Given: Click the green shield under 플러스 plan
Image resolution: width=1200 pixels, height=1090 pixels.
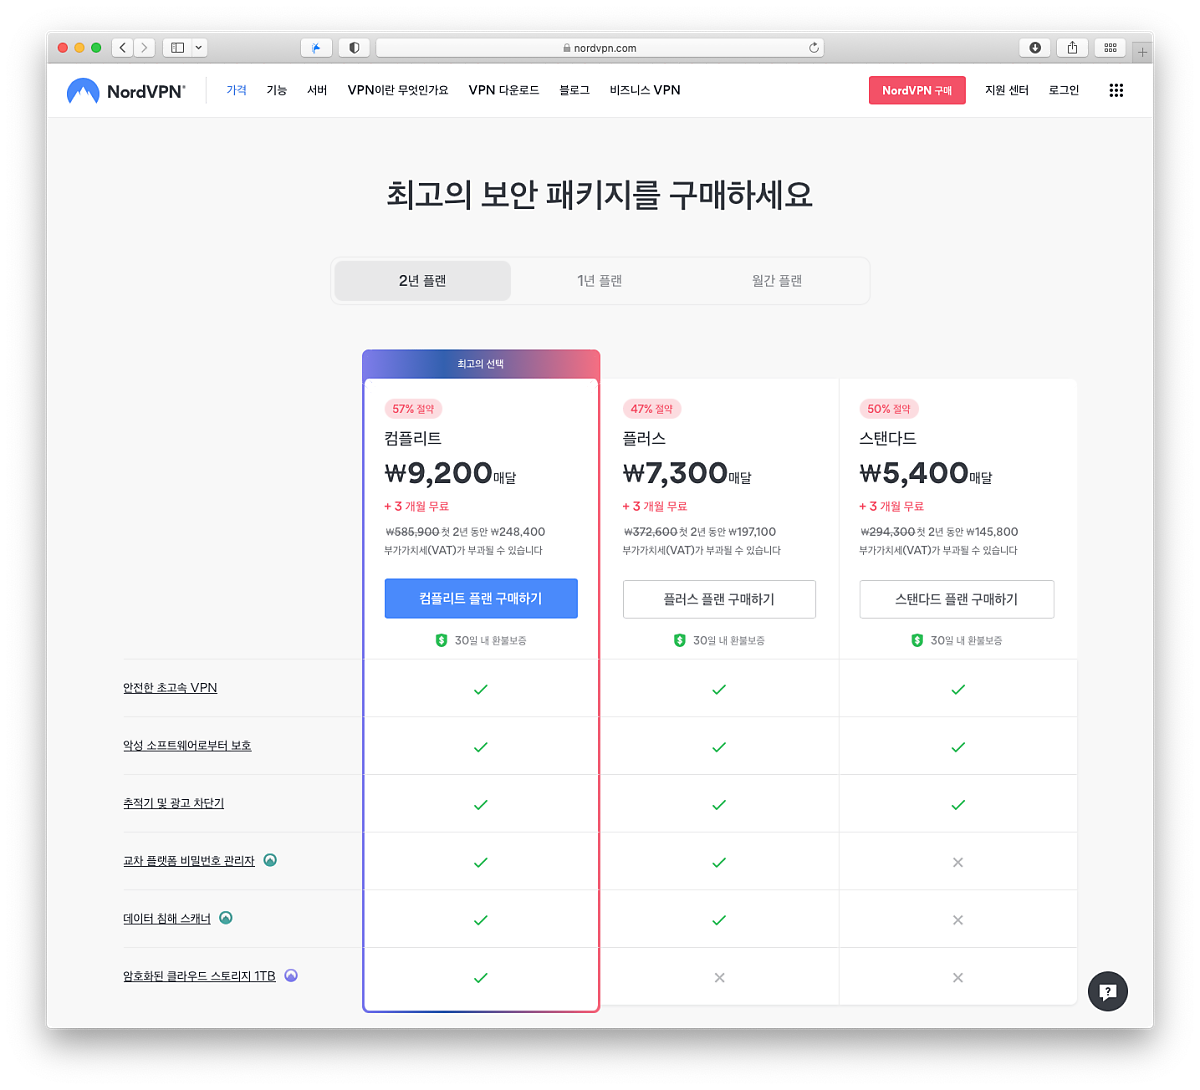Looking at the screenshot, I should 679,640.
